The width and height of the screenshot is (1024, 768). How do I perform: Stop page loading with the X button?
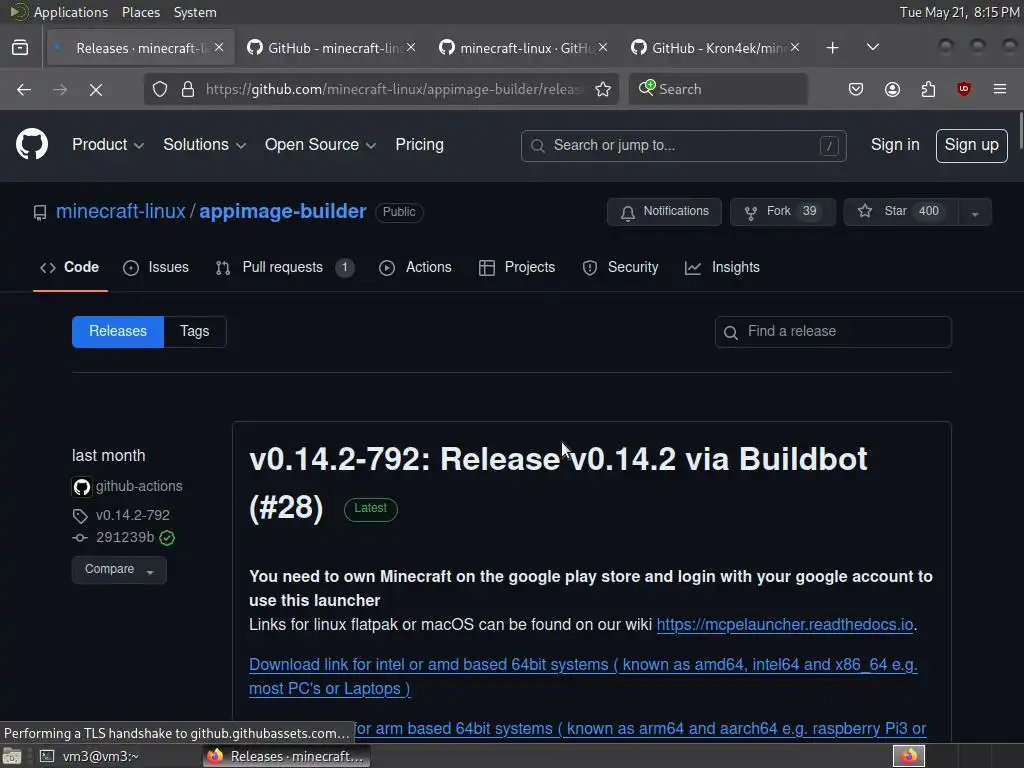(x=95, y=89)
